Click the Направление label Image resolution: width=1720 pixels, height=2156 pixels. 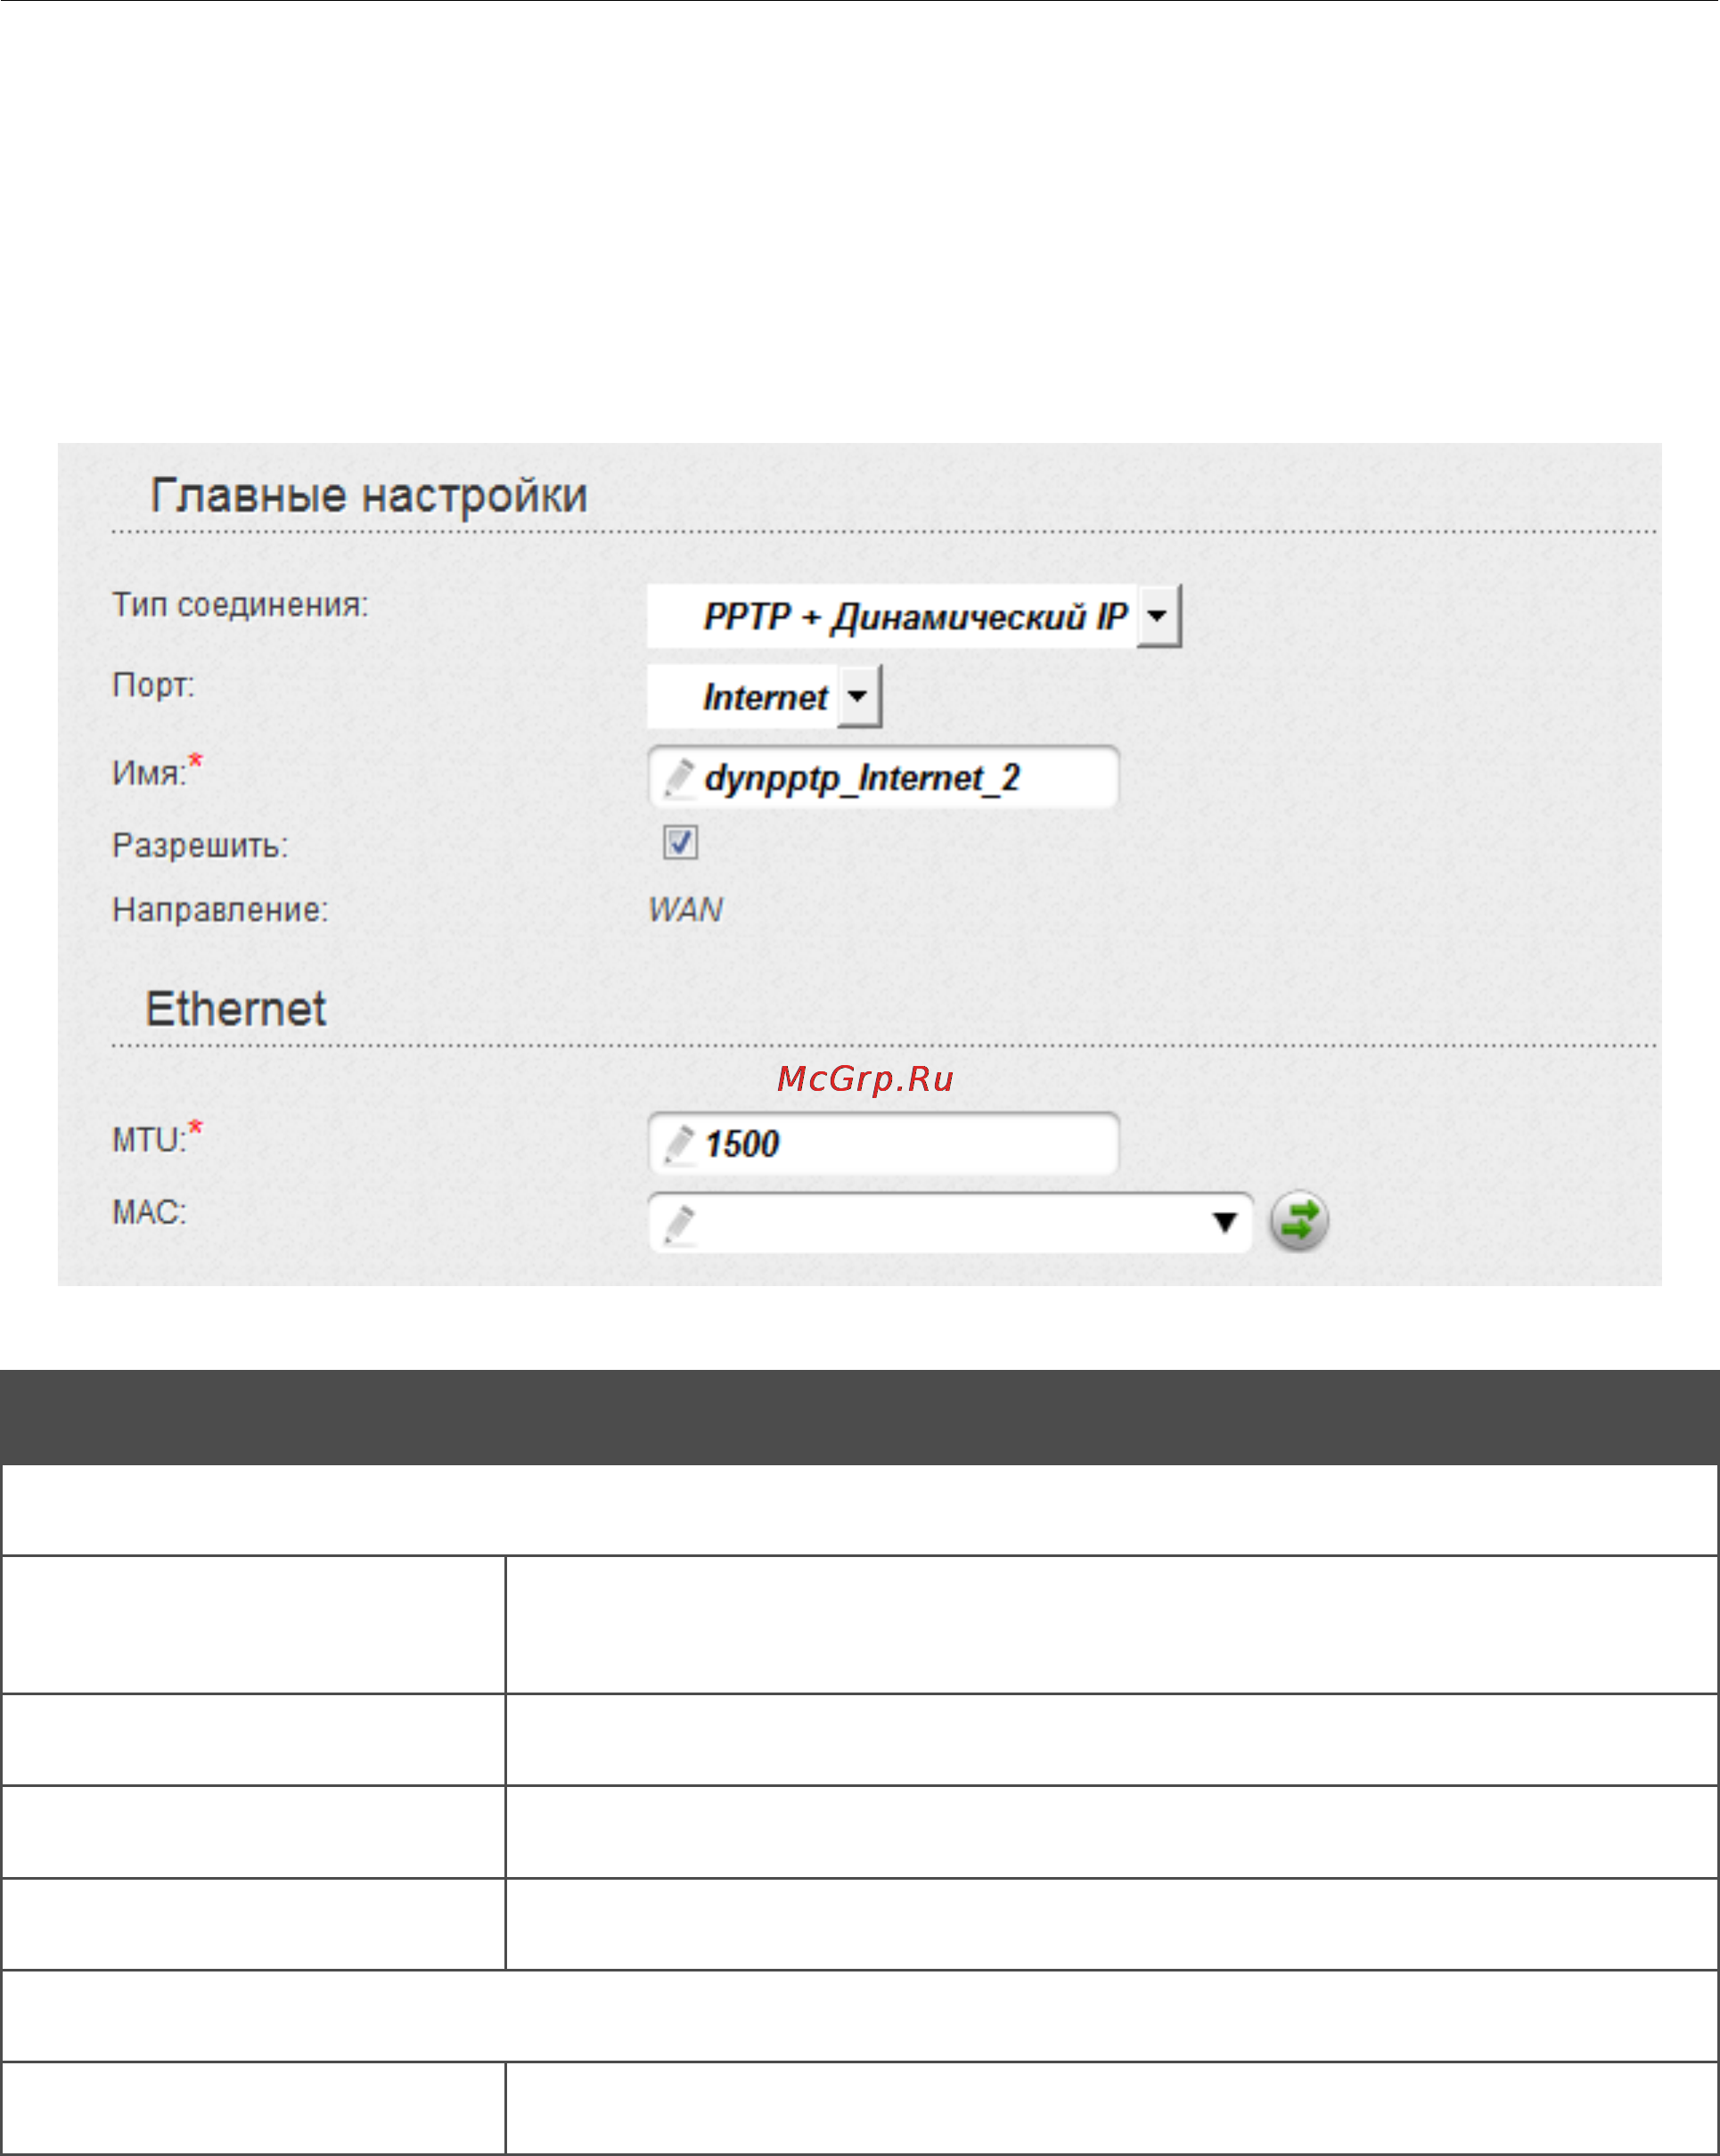tap(220, 910)
